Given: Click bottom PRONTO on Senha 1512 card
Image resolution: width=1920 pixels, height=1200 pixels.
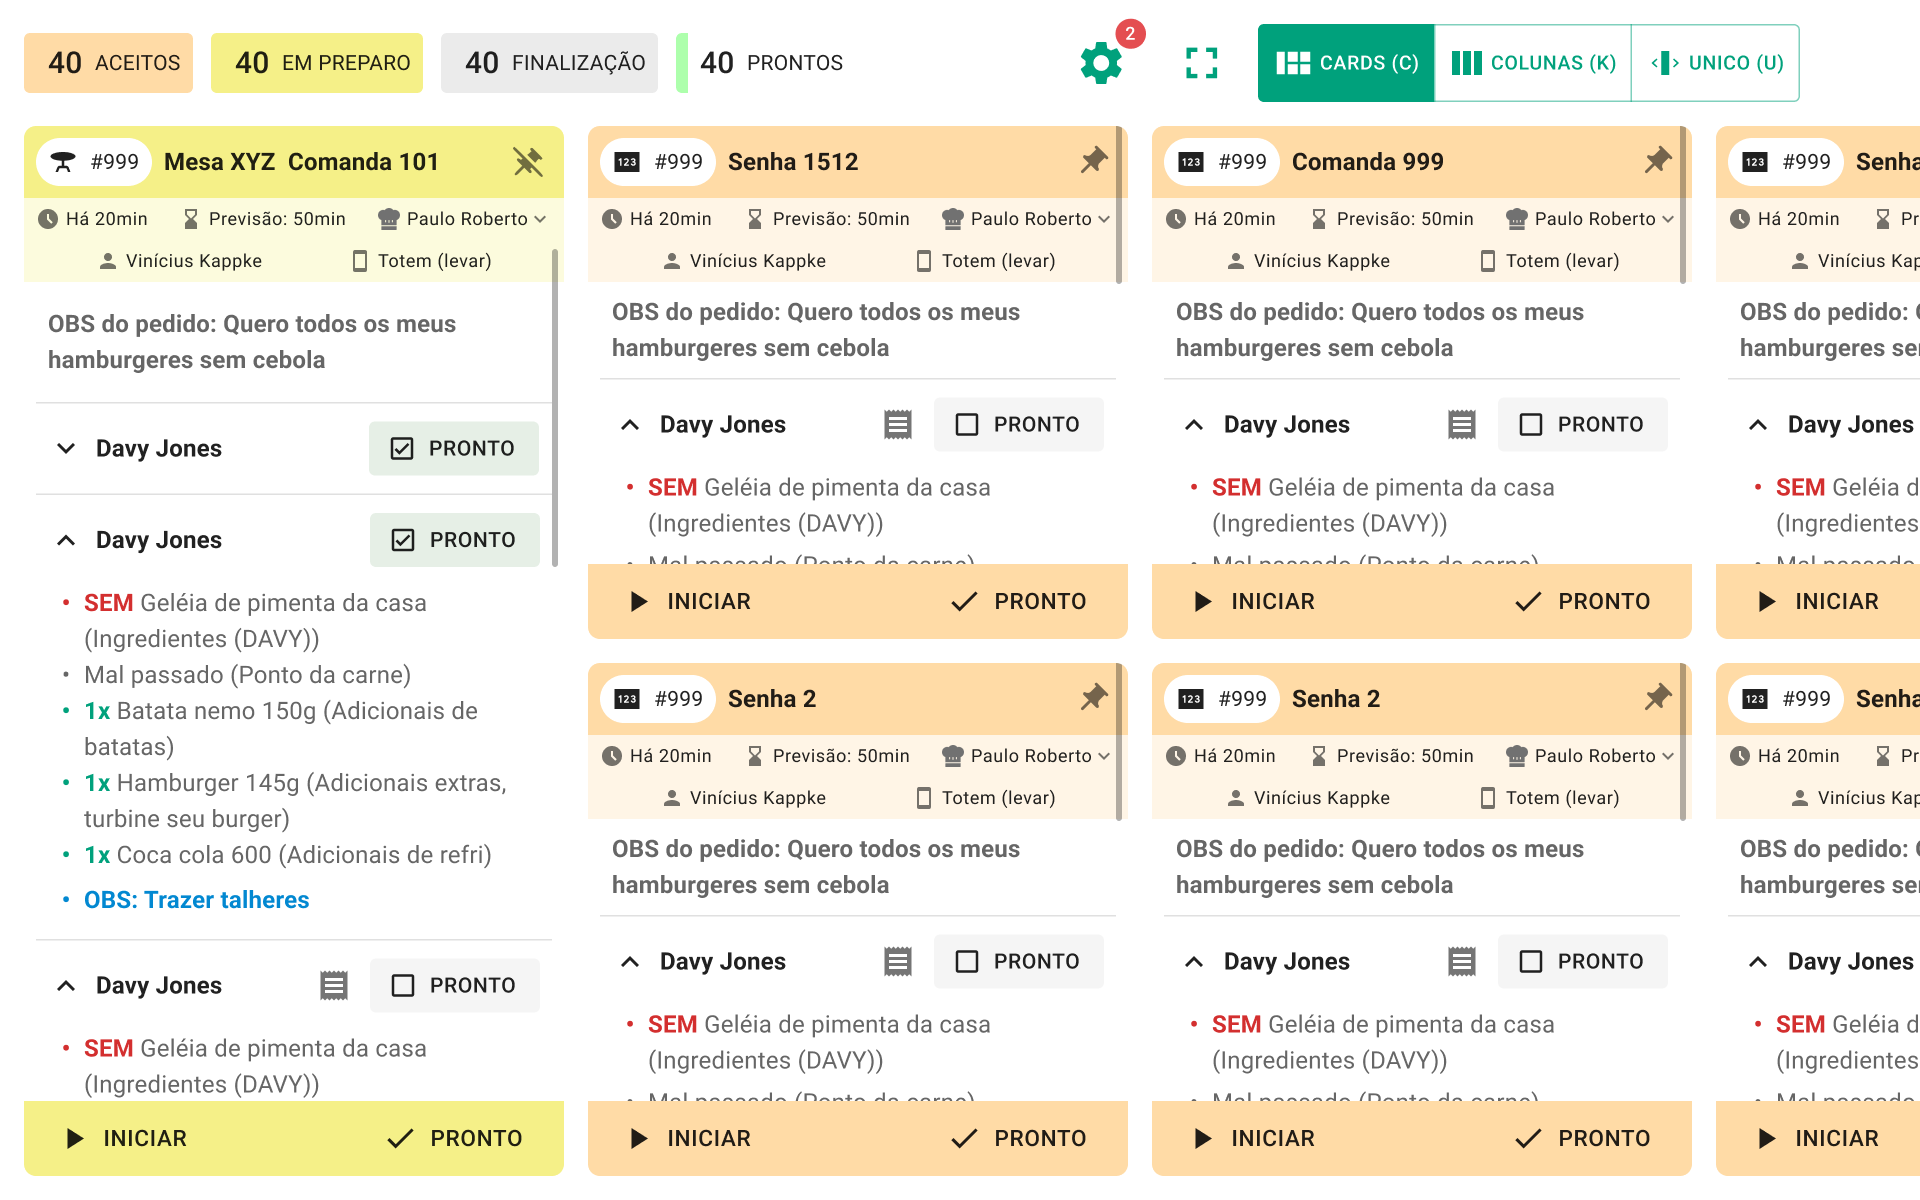Looking at the screenshot, I should 1018,602.
